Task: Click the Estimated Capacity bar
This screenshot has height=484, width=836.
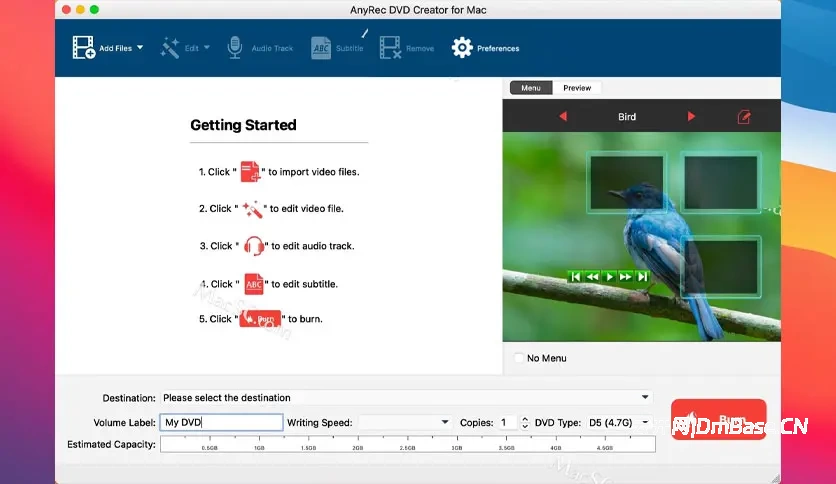Action: pyautogui.click(x=408, y=444)
